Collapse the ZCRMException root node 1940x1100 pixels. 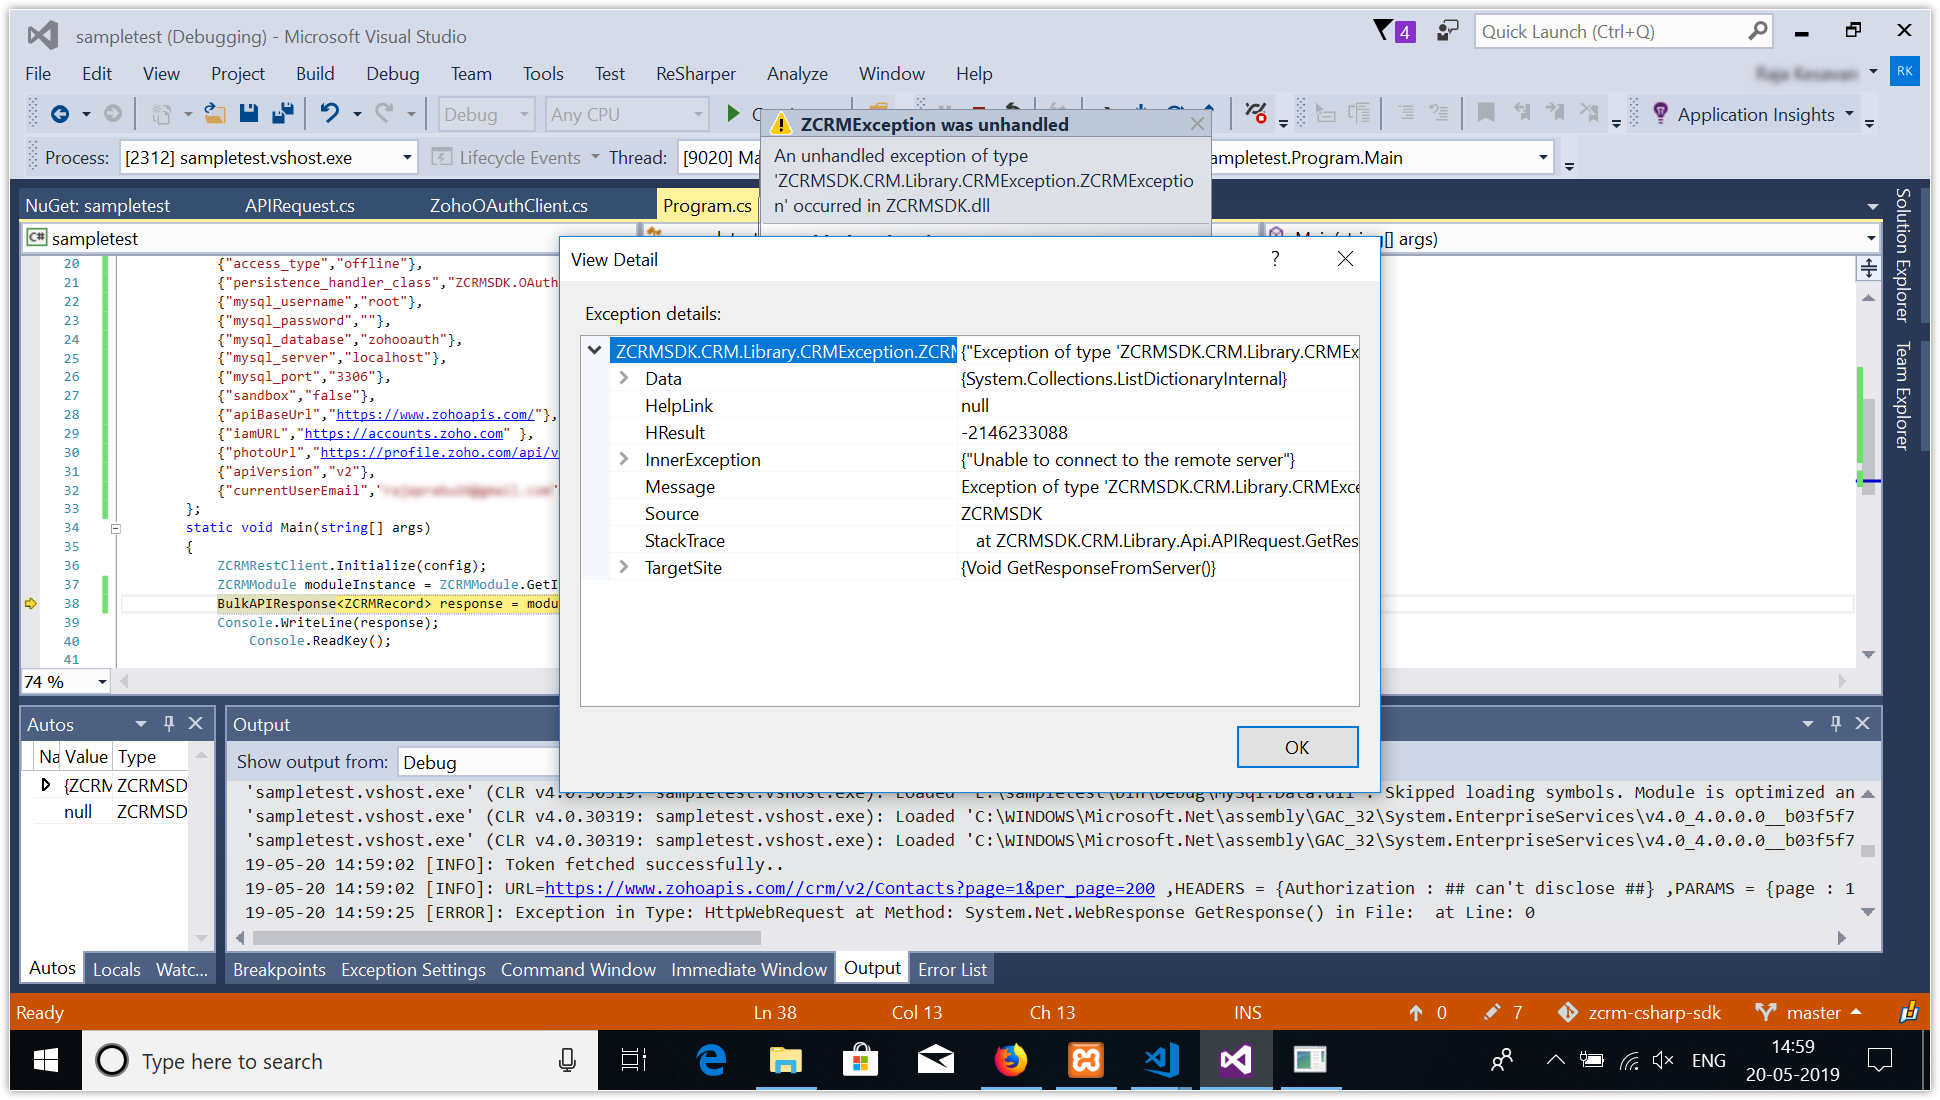click(x=595, y=350)
